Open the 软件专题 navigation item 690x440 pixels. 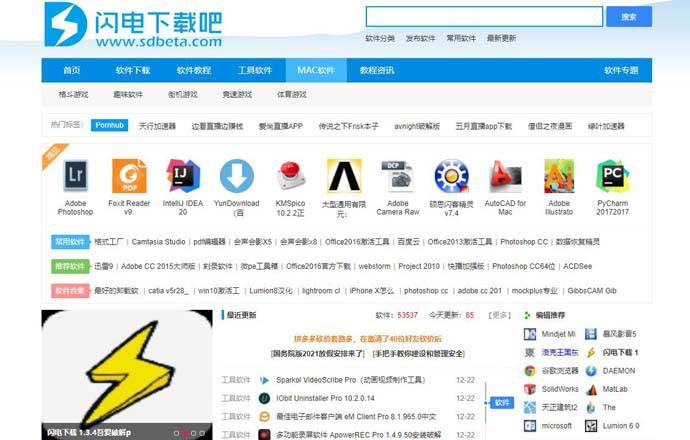[621, 70]
